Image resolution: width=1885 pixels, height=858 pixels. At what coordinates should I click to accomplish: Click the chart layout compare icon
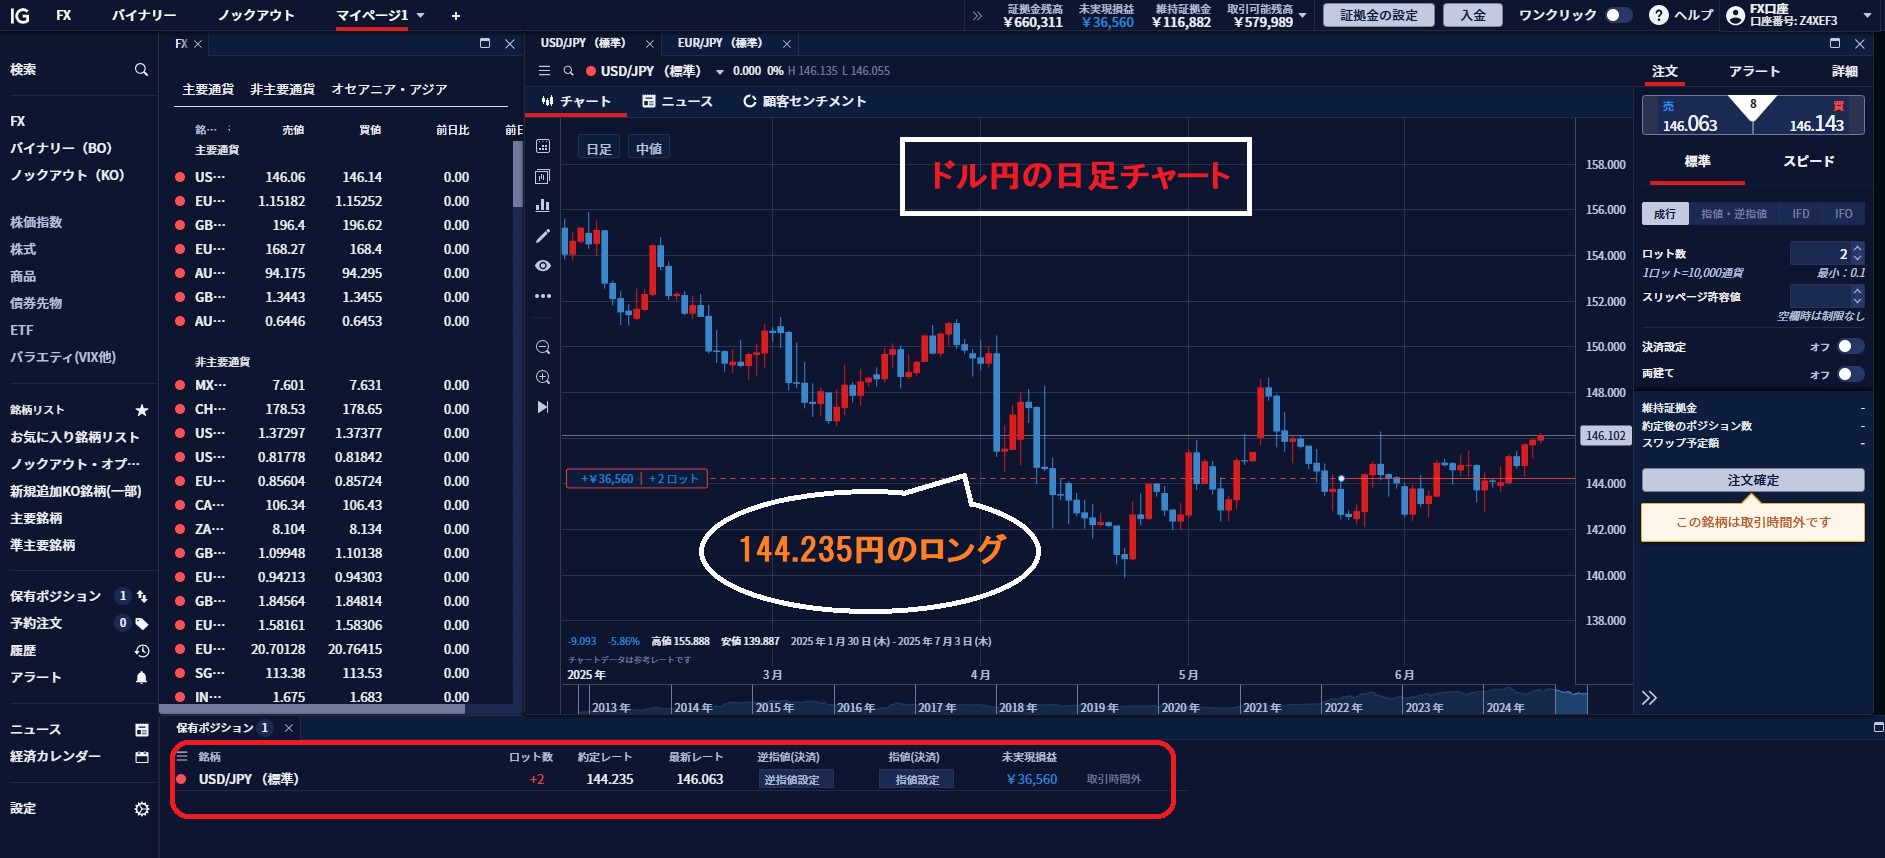[x=543, y=176]
